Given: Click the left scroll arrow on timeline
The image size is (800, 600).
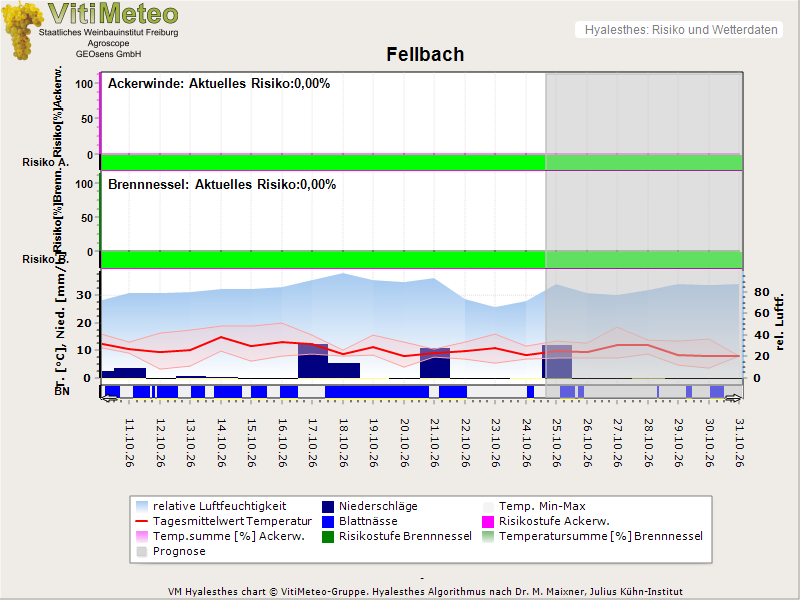Looking at the screenshot, I should [x=109, y=398].
